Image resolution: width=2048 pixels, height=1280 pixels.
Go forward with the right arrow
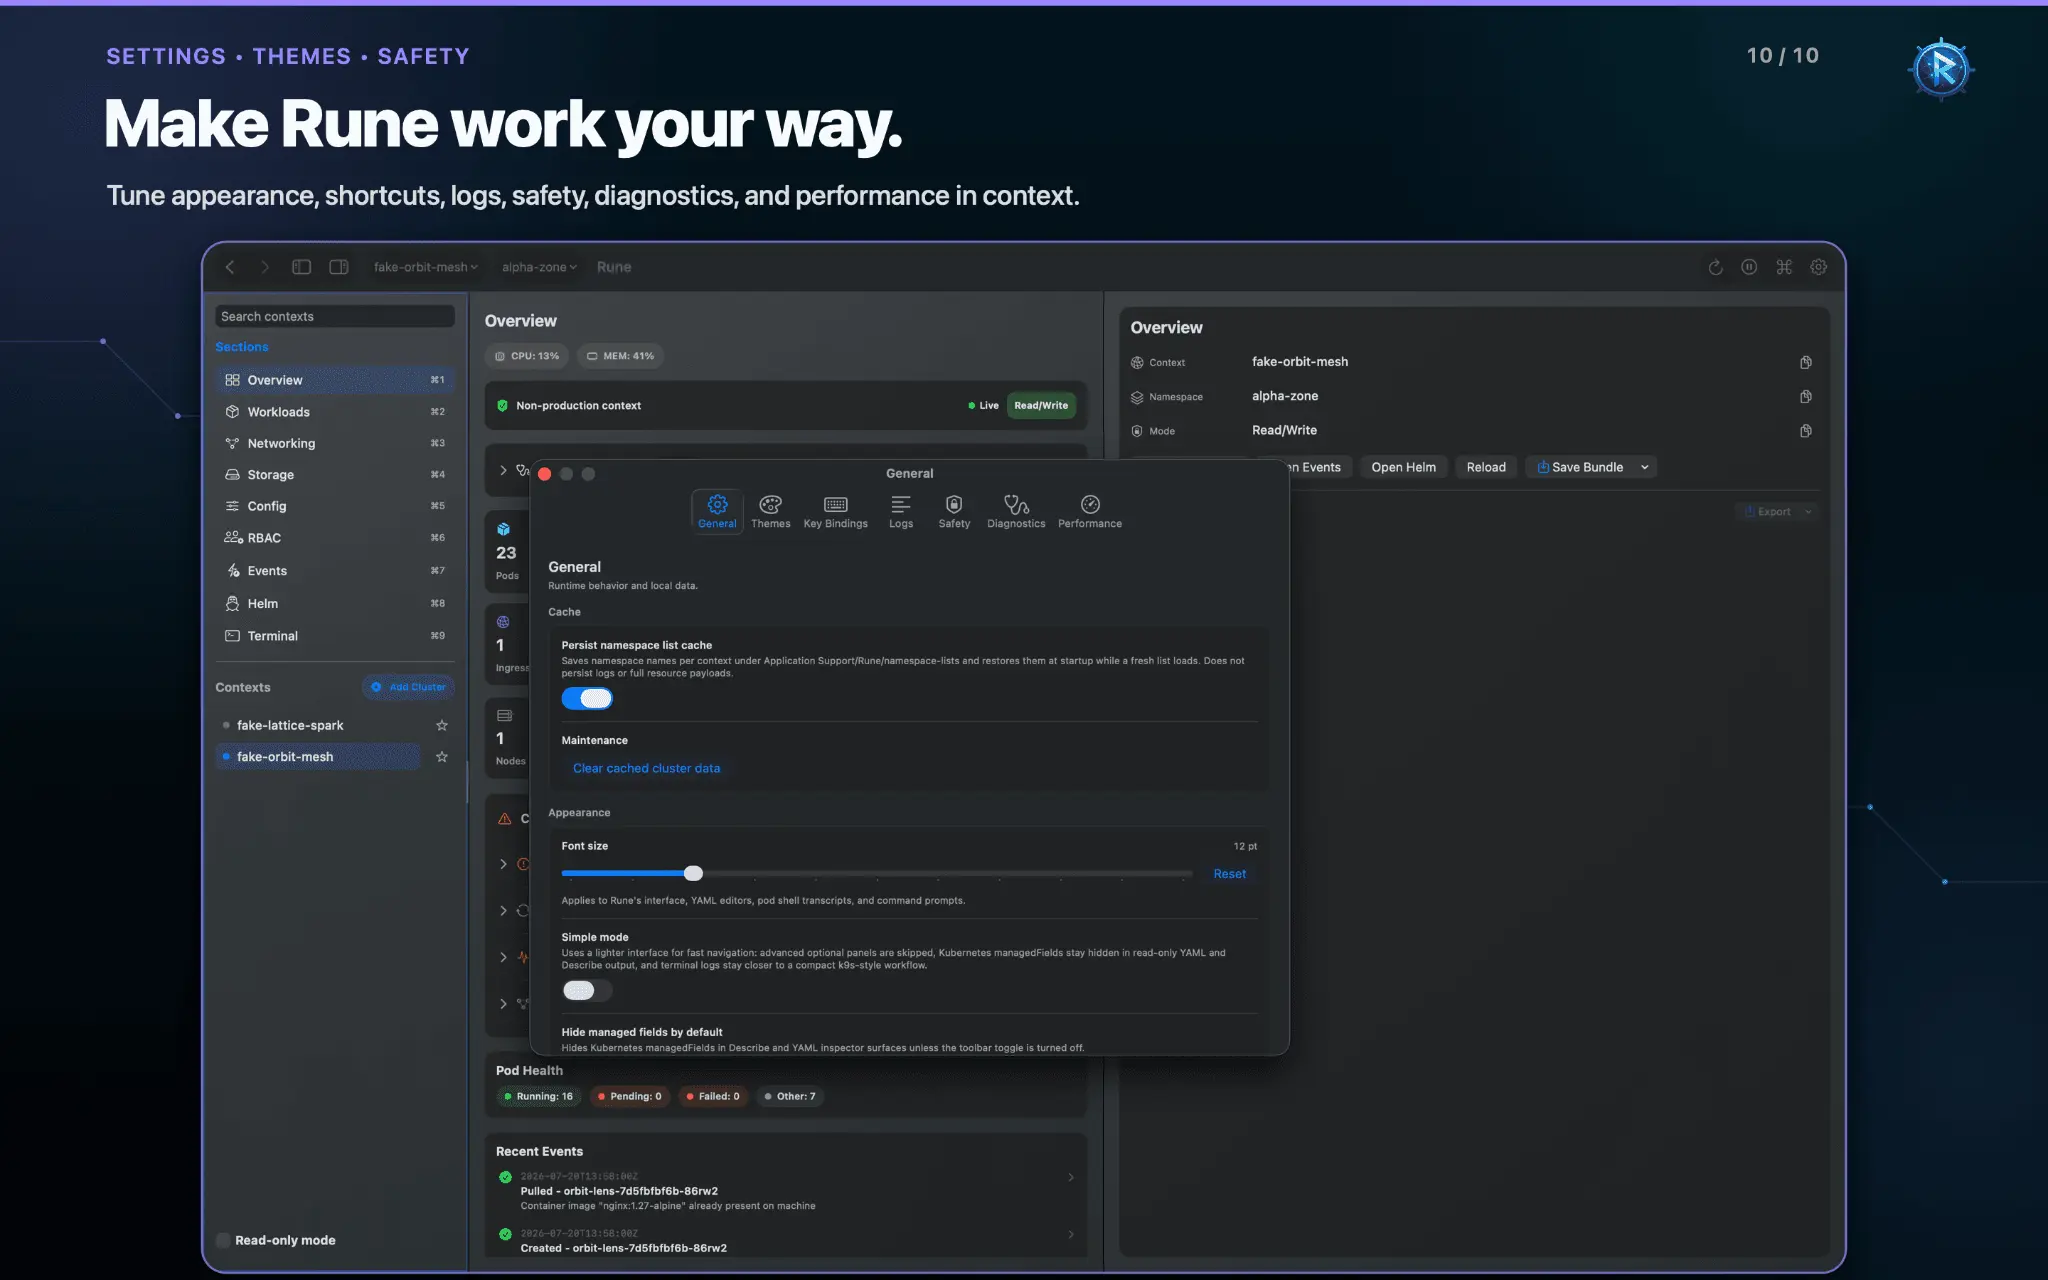pos(265,267)
